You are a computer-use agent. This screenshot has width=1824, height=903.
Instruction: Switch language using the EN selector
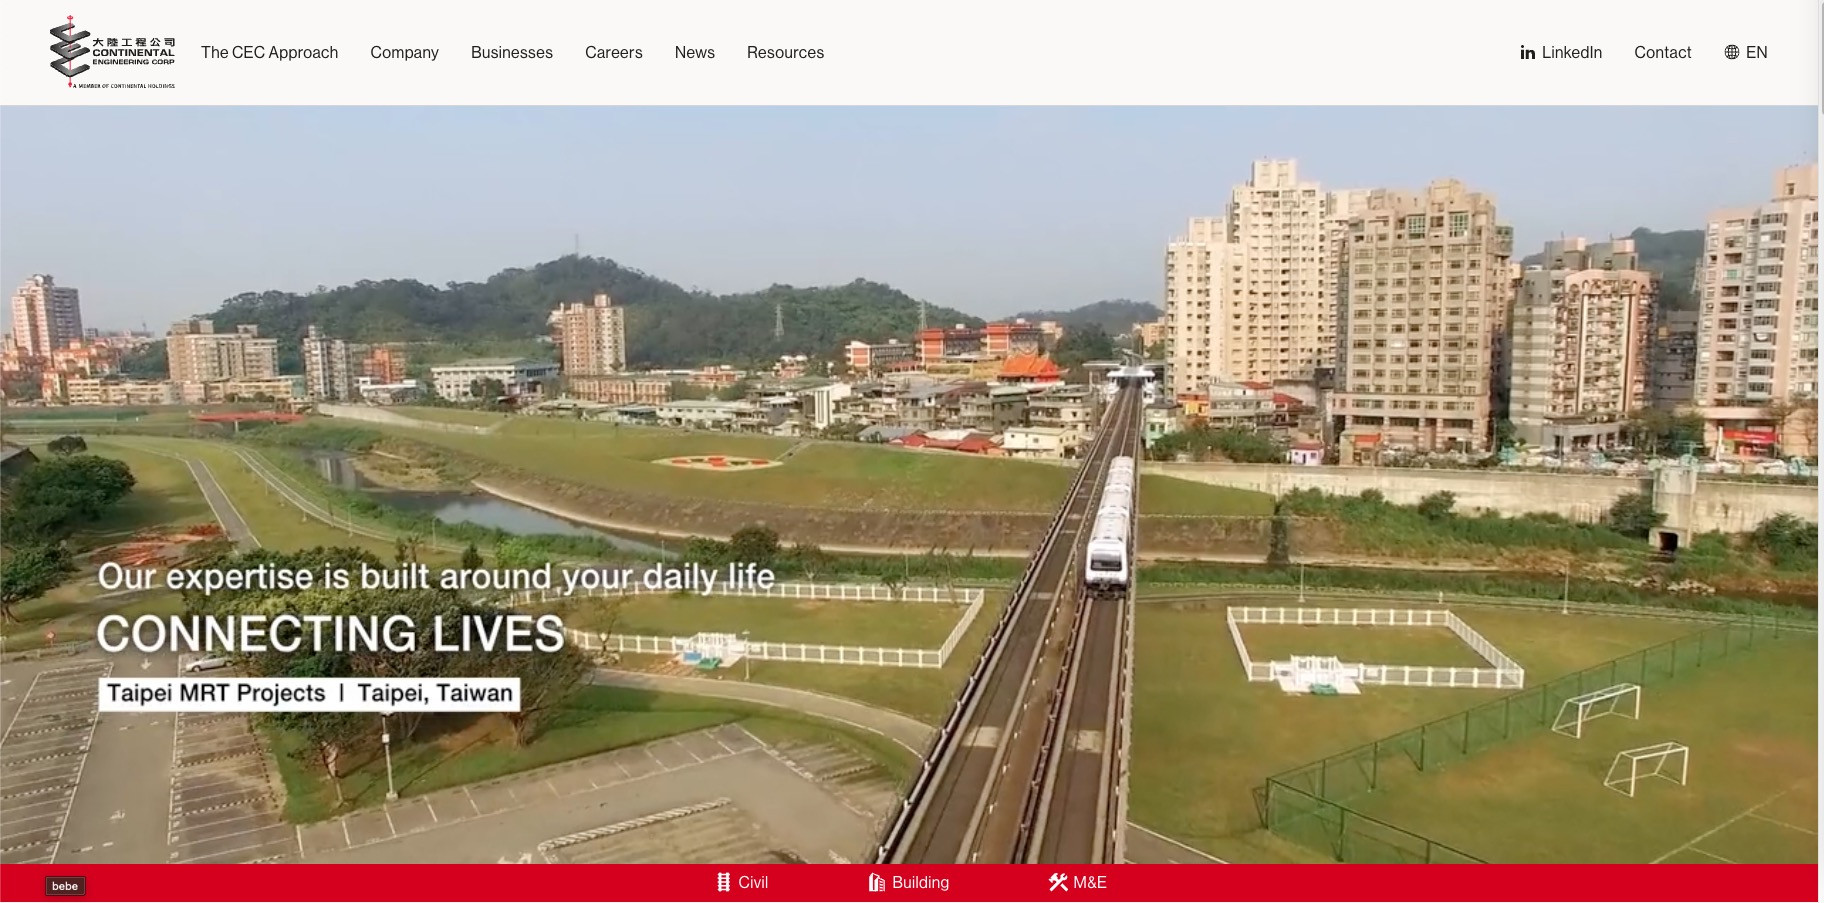[1756, 52]
